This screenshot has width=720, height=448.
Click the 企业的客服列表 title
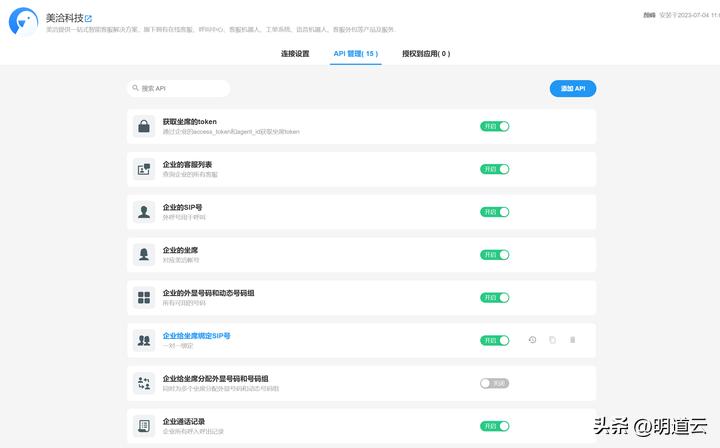pos(187,164)
